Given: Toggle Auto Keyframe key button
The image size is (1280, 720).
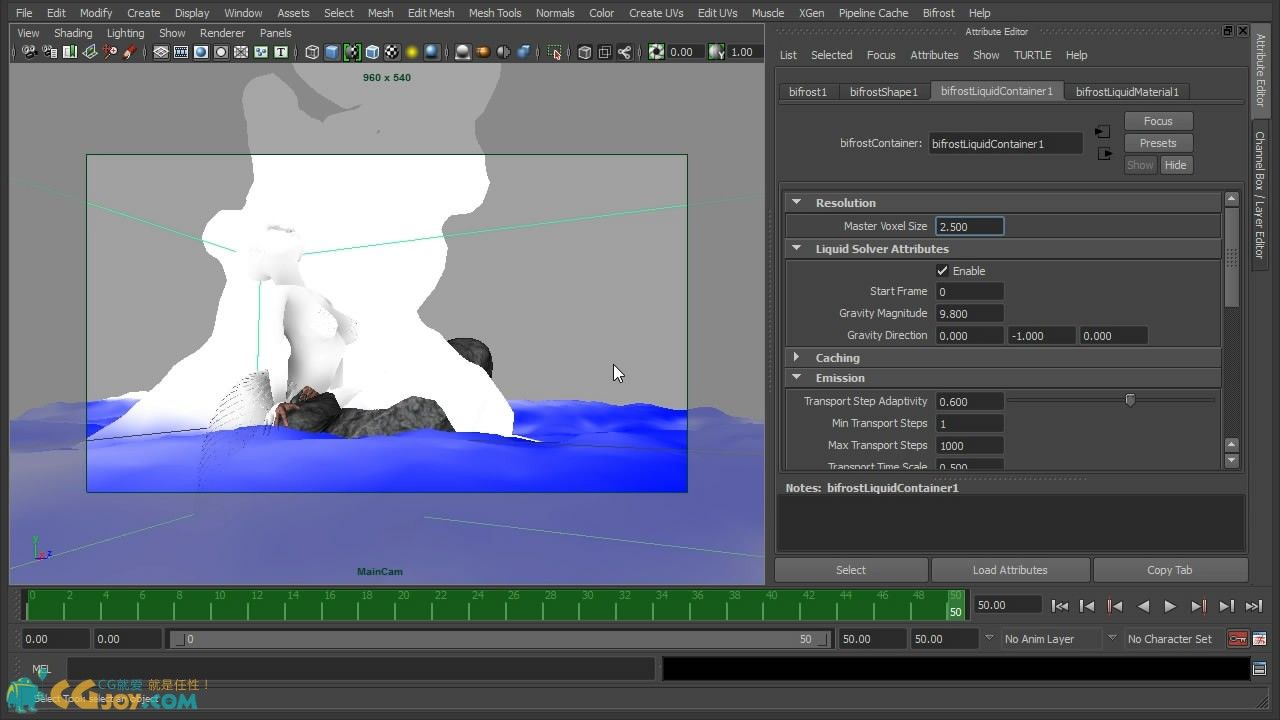Looking at the screenshot, I should pyautogui.click(x=1237, y=639).
